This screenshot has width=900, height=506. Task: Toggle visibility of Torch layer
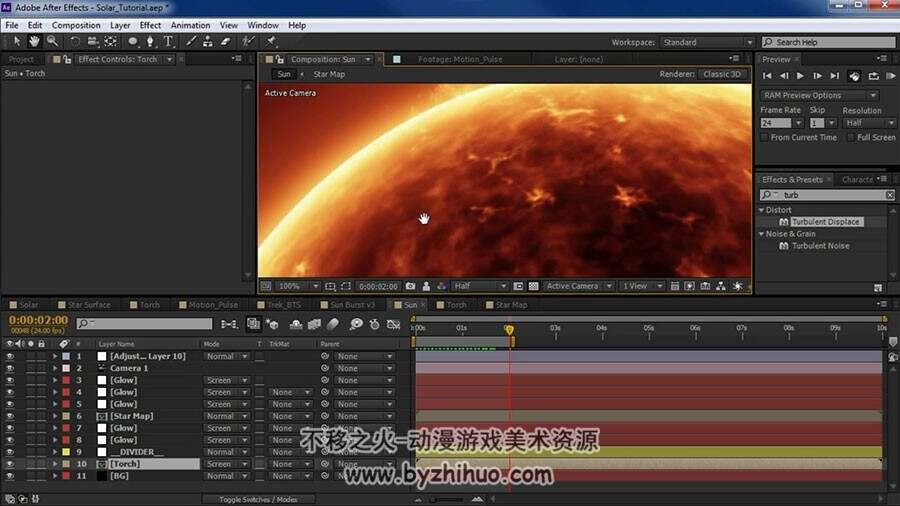10,464
